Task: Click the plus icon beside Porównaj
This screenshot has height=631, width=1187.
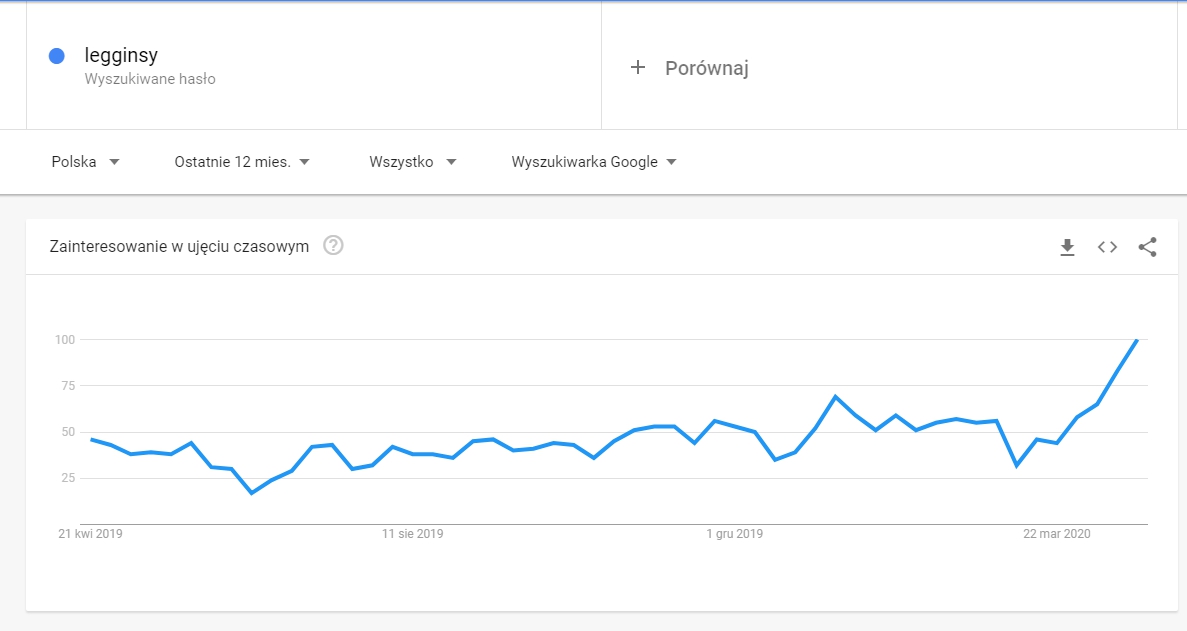Action: tap(638, 68)
